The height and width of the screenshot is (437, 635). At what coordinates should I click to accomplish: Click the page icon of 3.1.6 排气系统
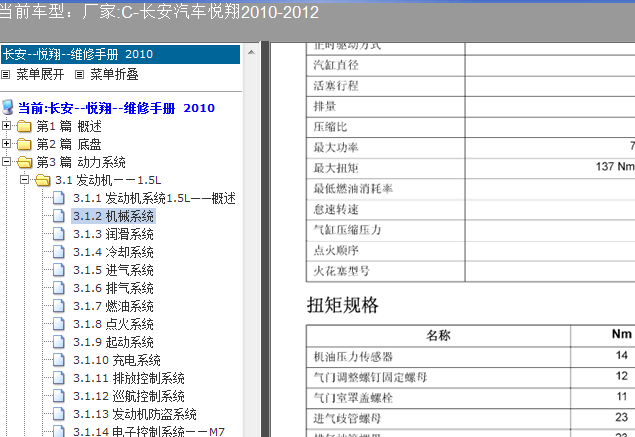coord(59,288)
